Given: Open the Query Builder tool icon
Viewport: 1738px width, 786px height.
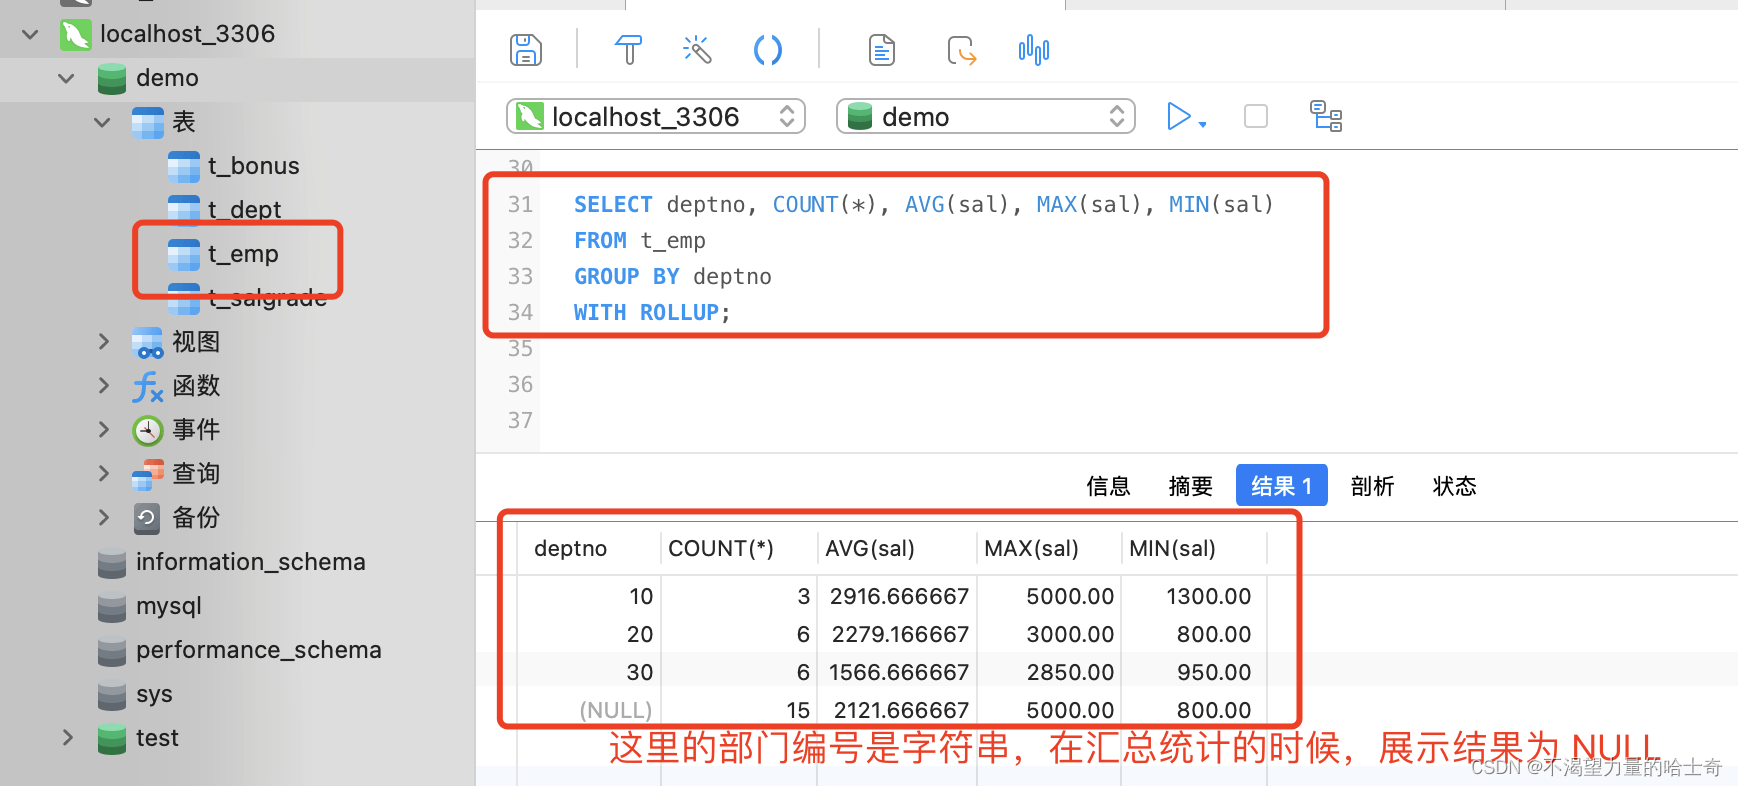Looking at the screenshot, I should pos(628,50).
